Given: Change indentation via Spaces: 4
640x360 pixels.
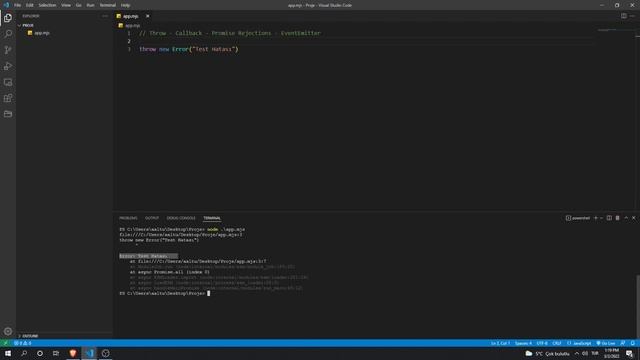Looking at the screenshot, I should 523,343.
